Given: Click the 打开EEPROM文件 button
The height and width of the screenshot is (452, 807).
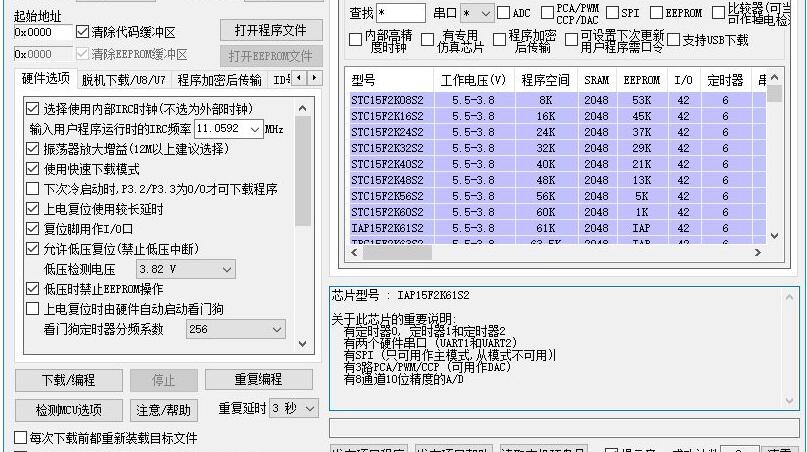Looking at the screenshot, I should [x=271, y=56].
